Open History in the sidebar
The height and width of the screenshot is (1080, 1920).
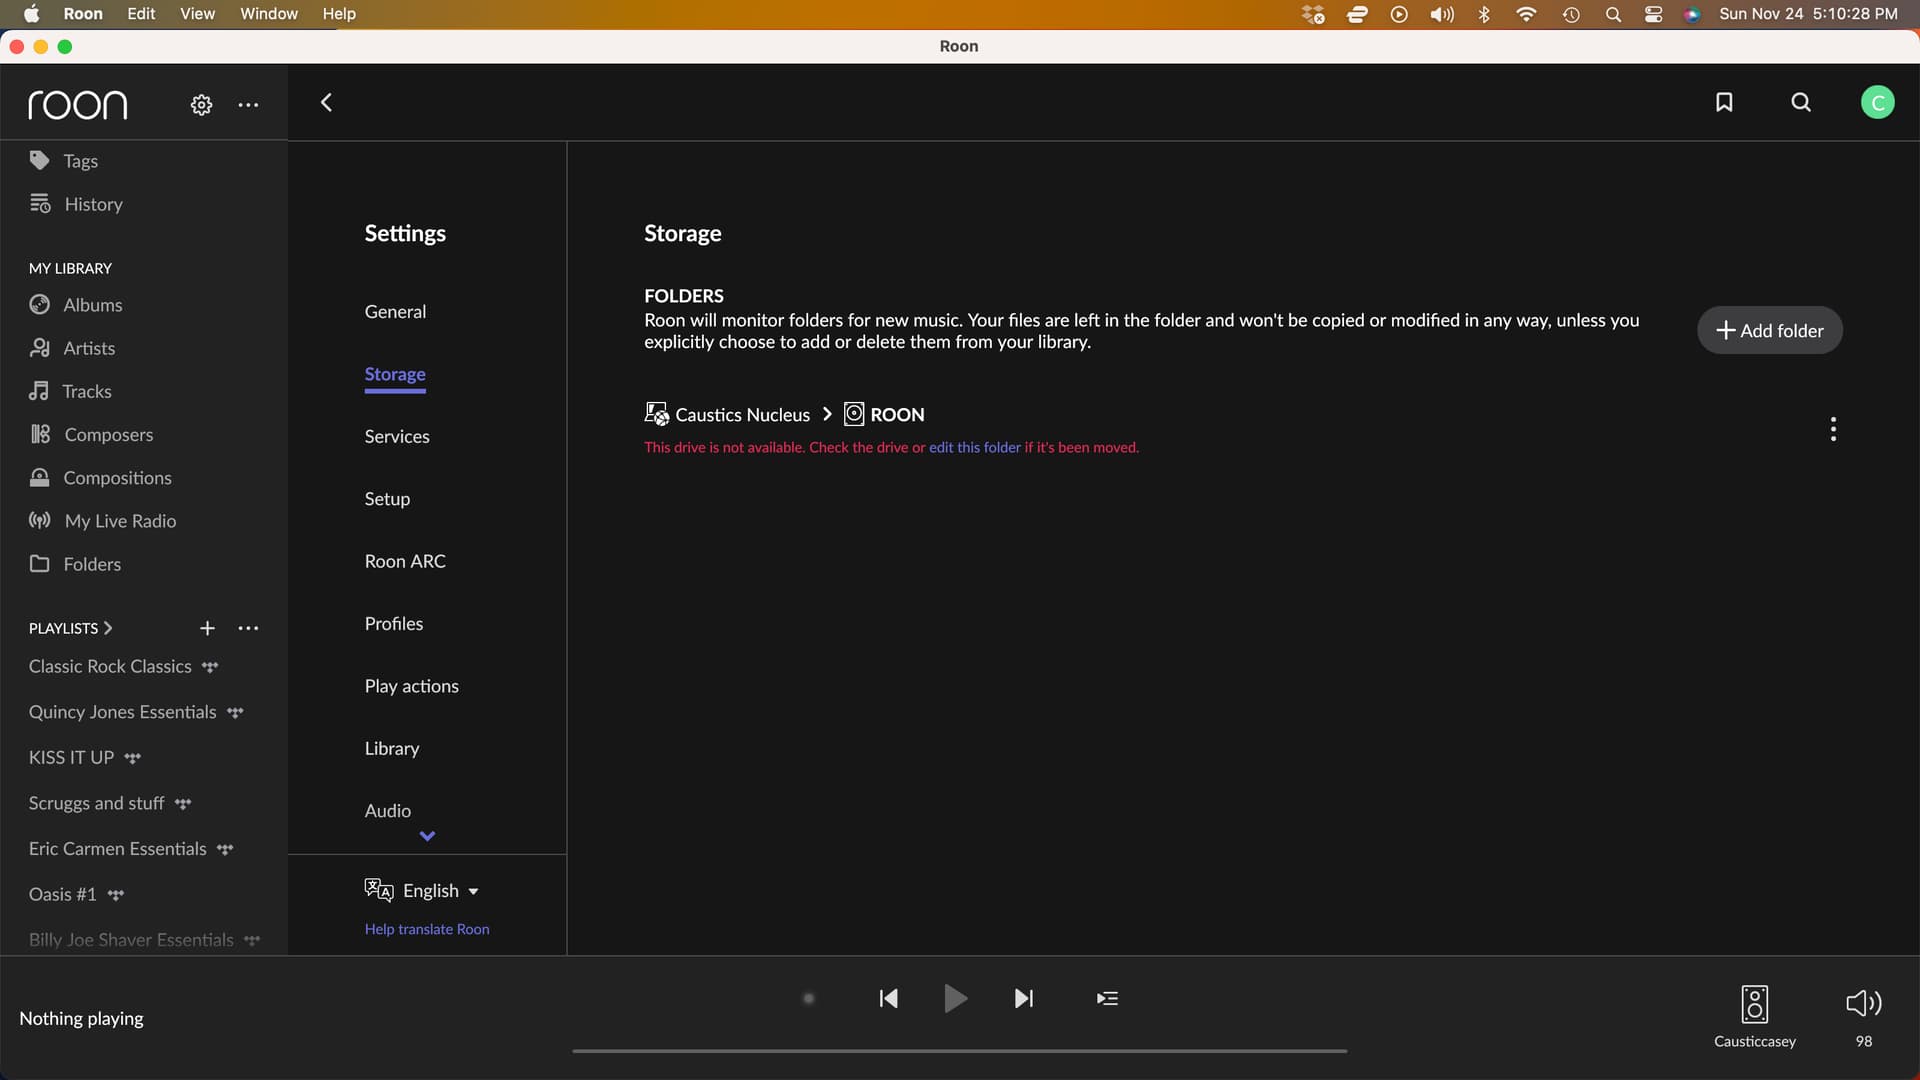point(76,204)
